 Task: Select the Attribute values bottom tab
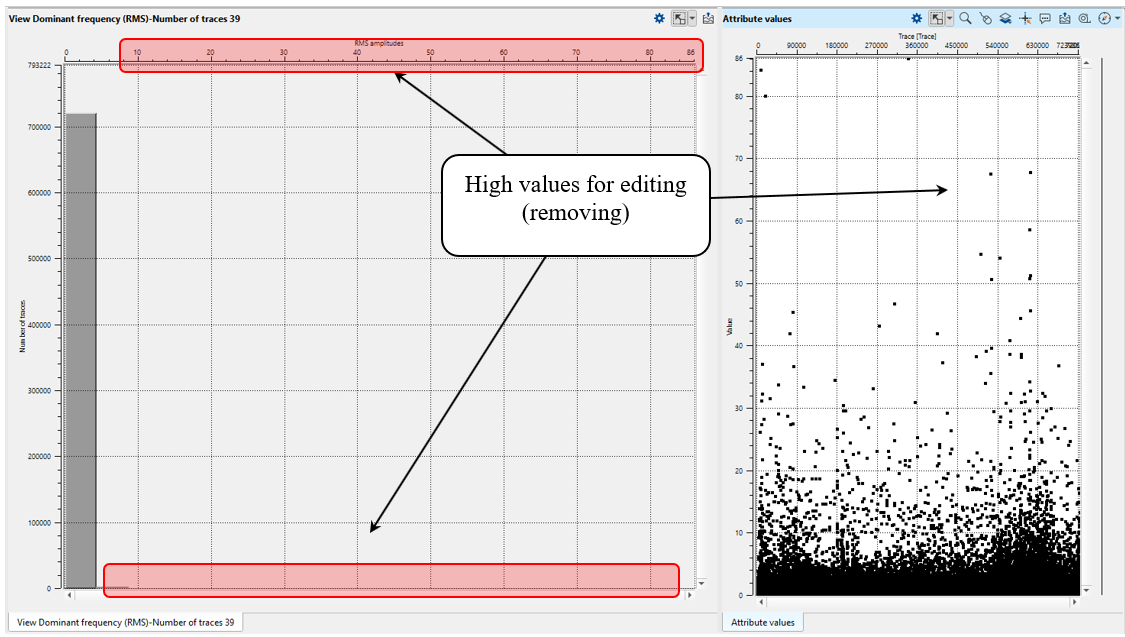762,622
